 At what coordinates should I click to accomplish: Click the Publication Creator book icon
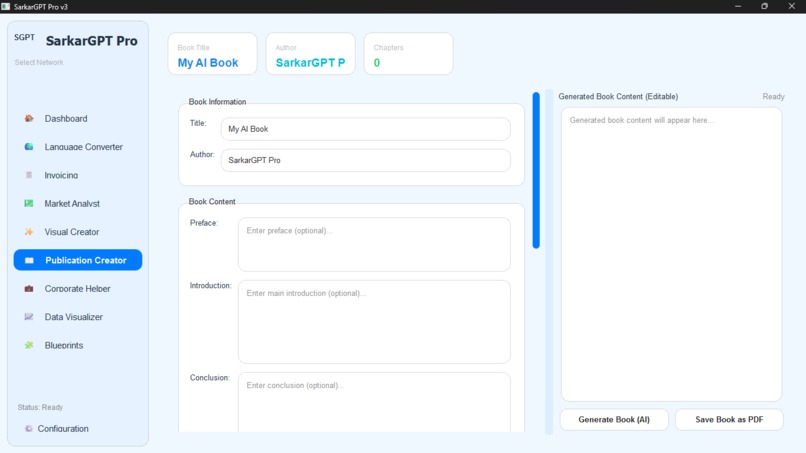[29, 260]
